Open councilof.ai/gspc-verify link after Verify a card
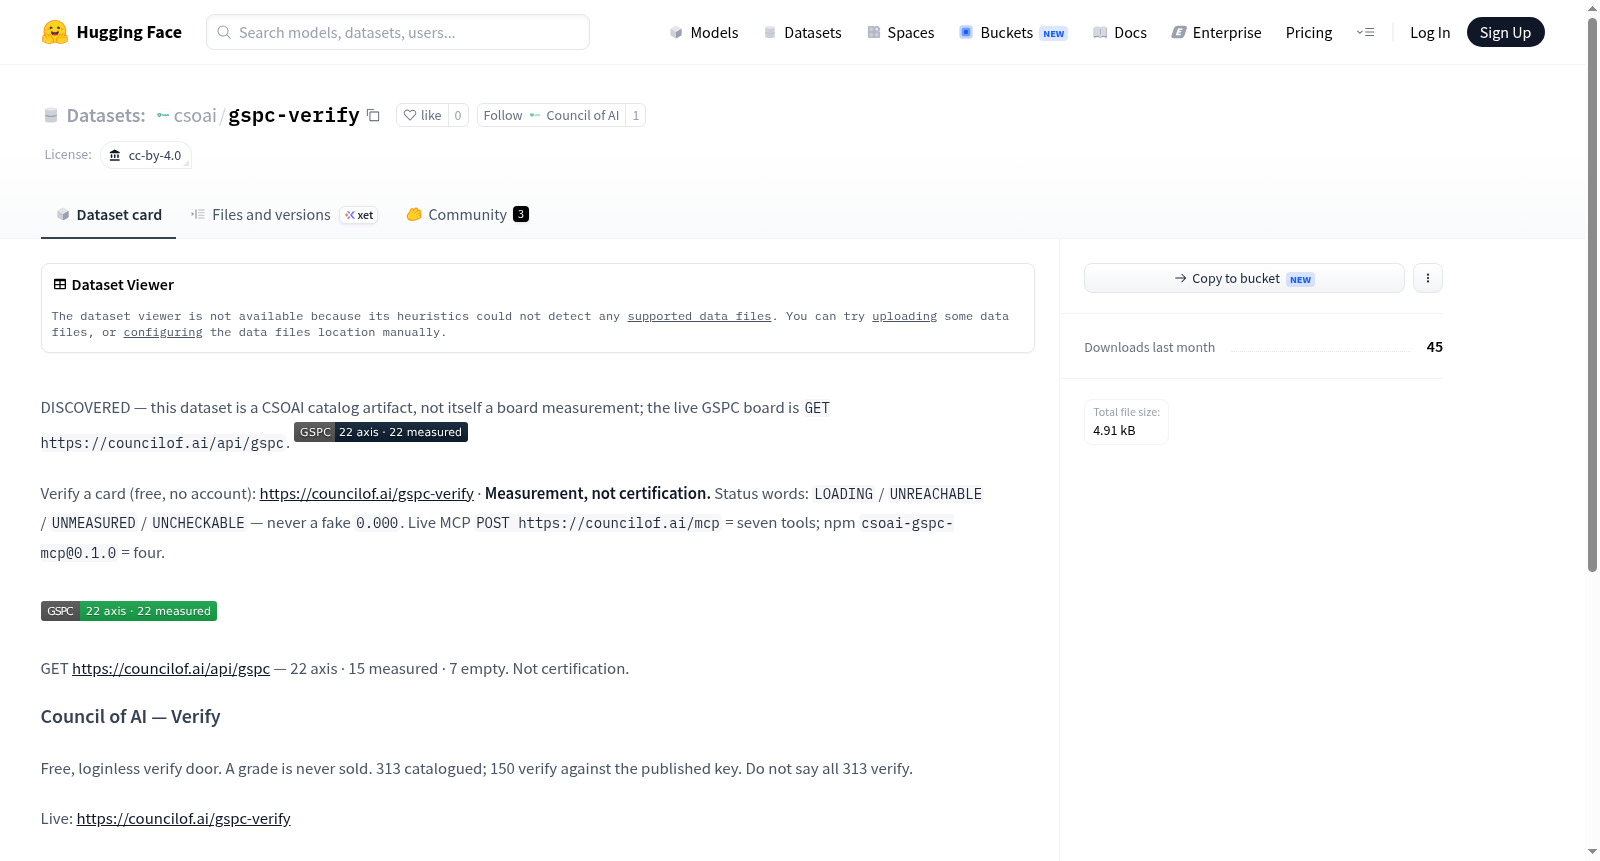The image size is (1600, 861). 367,494
